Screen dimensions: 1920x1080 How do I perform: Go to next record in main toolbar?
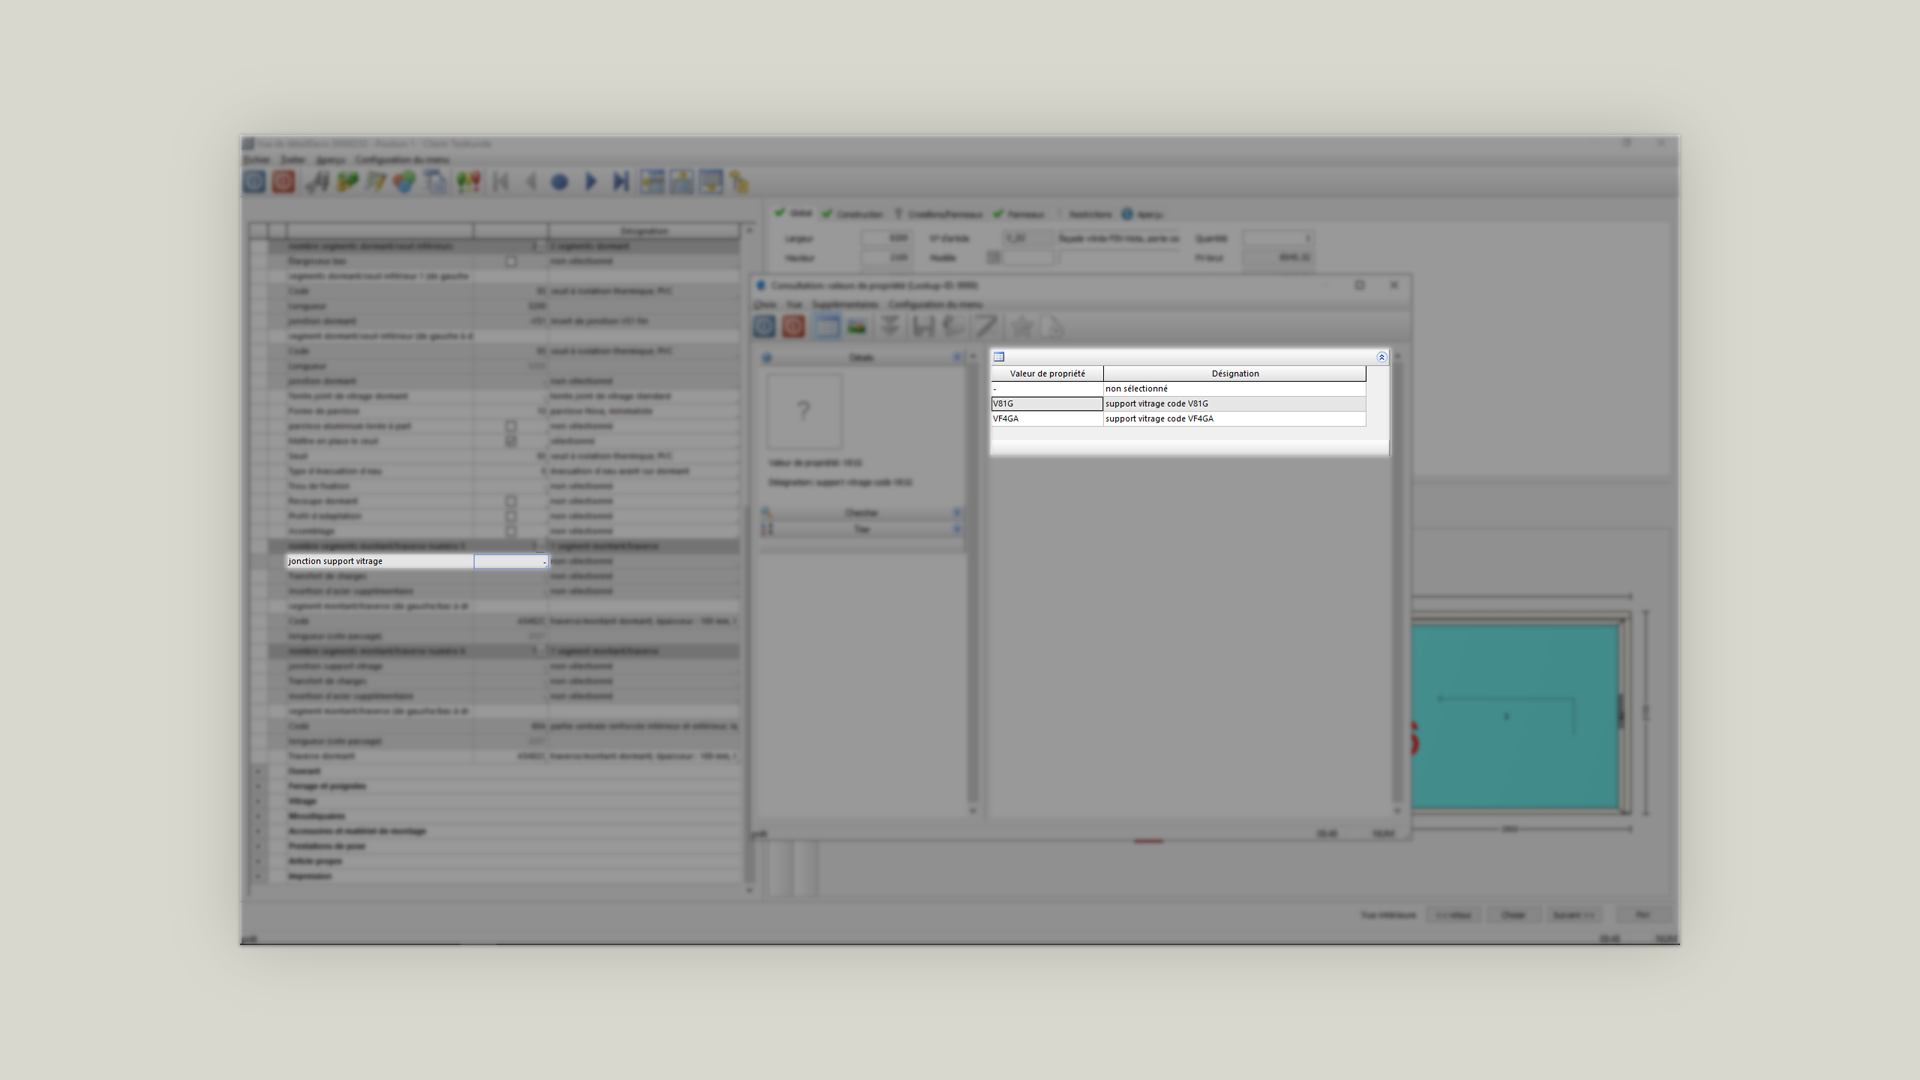[590, 182]
